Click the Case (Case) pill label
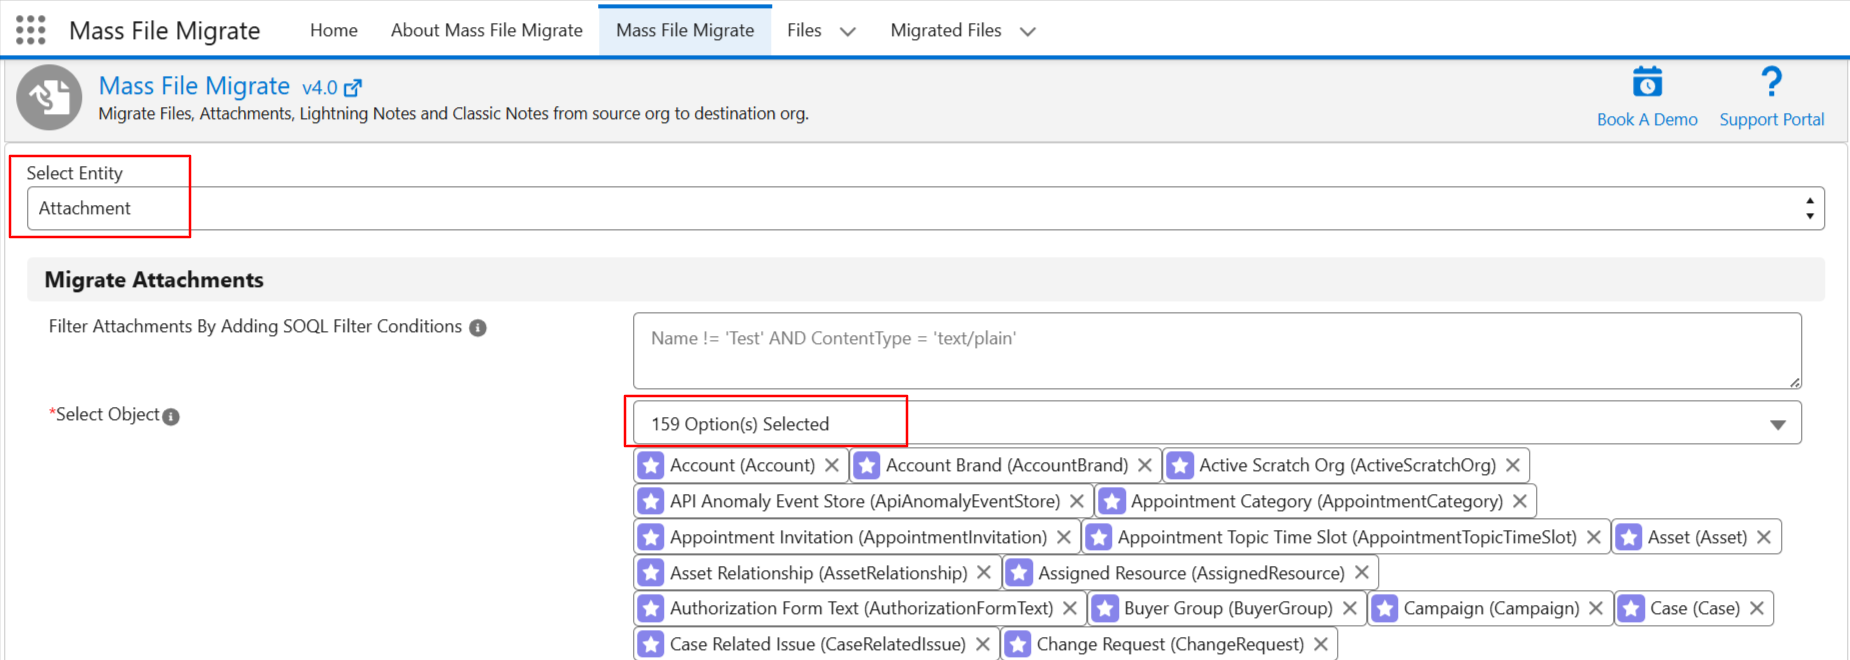This screenshot has height=660, width=1850. coord(1695,608)
